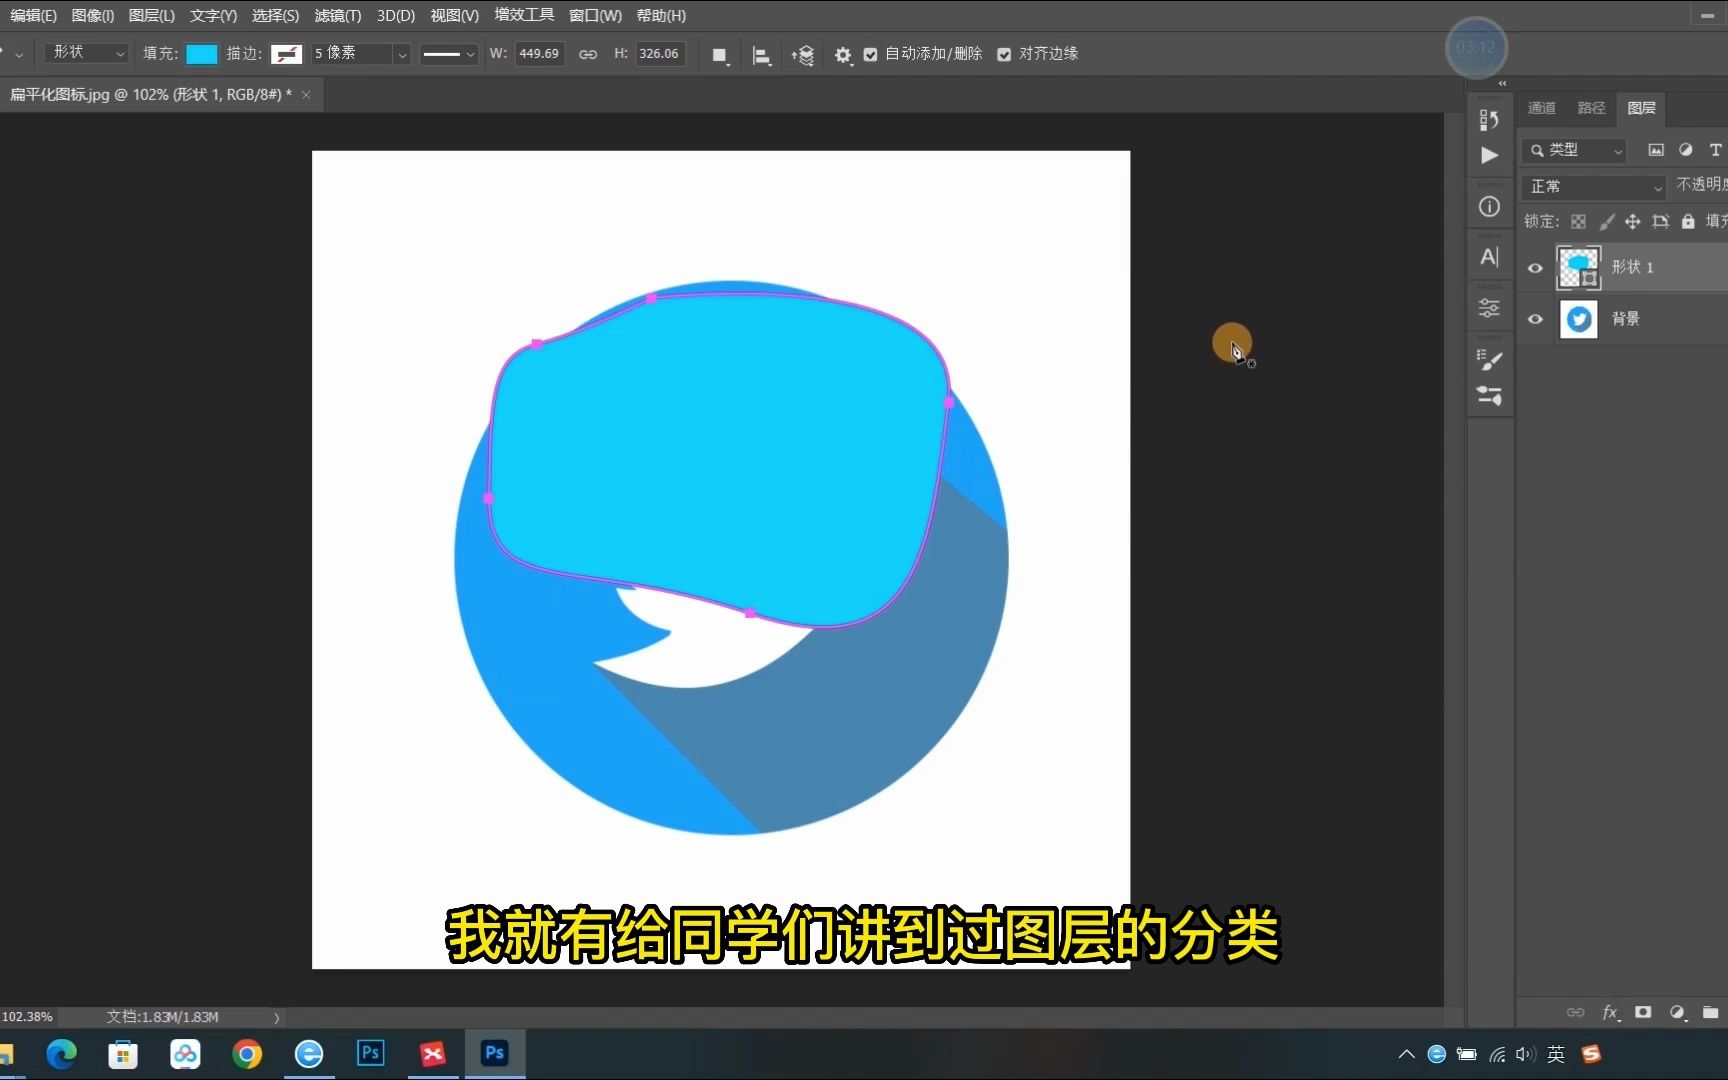Open stroke line style dropdown
The width and height of the screenshot is (1728, 1080).
[x=448, y=55]
